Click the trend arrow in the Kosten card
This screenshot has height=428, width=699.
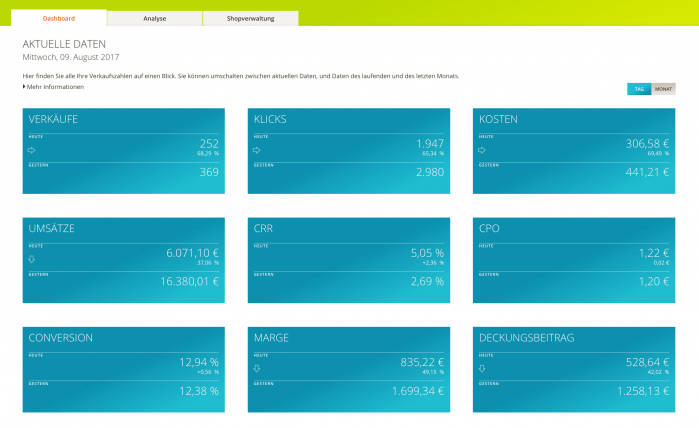coord(482,150)
